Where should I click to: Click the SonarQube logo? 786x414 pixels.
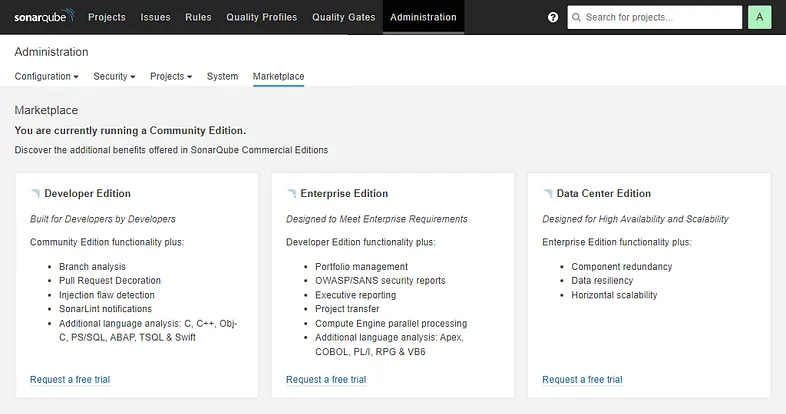pos(43,17)
